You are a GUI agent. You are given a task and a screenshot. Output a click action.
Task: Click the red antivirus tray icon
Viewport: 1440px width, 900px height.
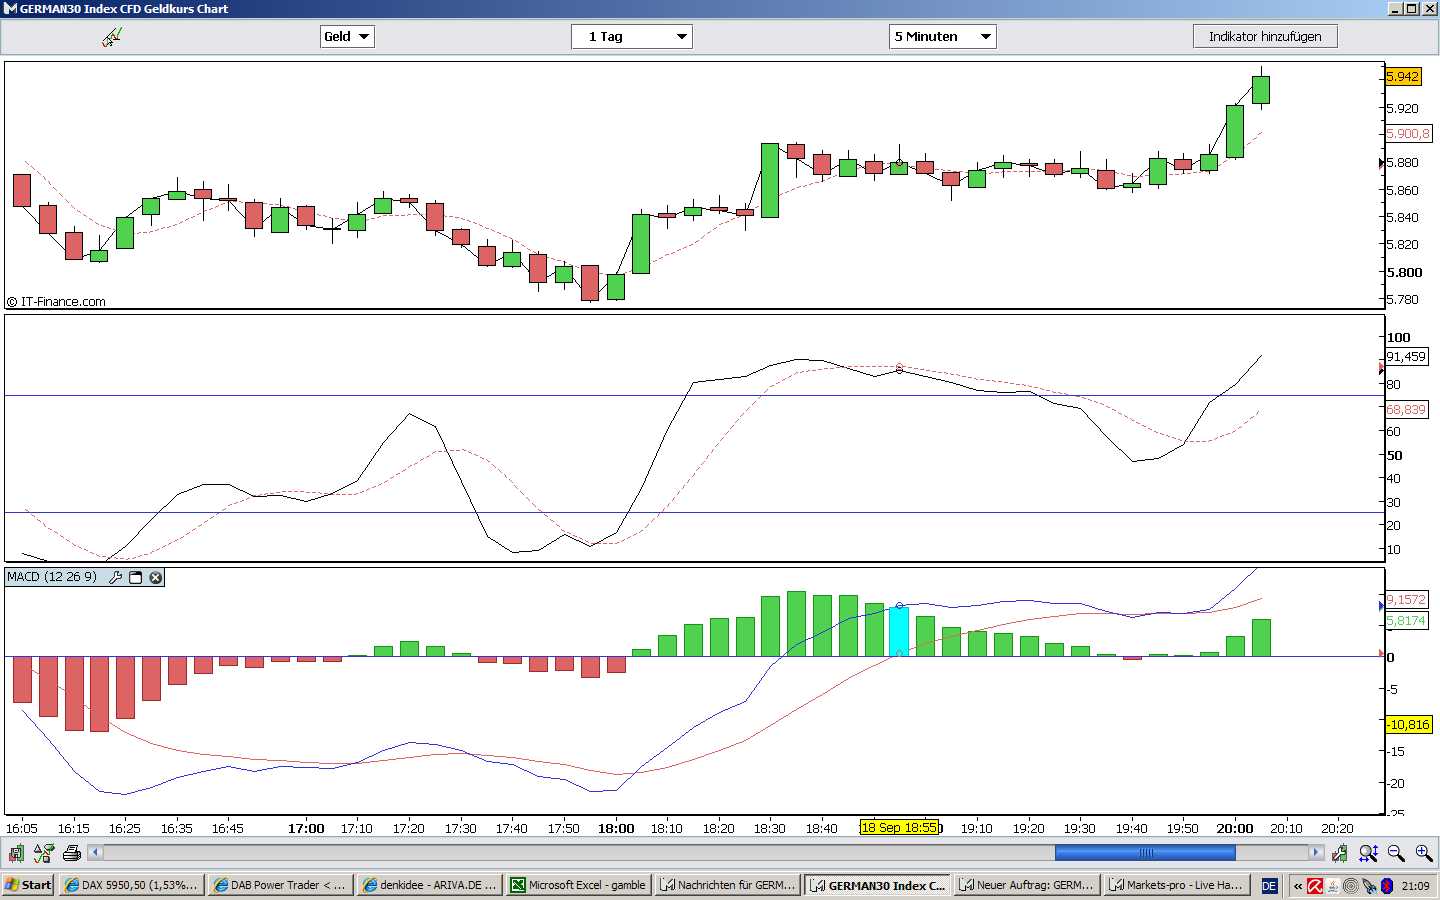pos(1315,886)
